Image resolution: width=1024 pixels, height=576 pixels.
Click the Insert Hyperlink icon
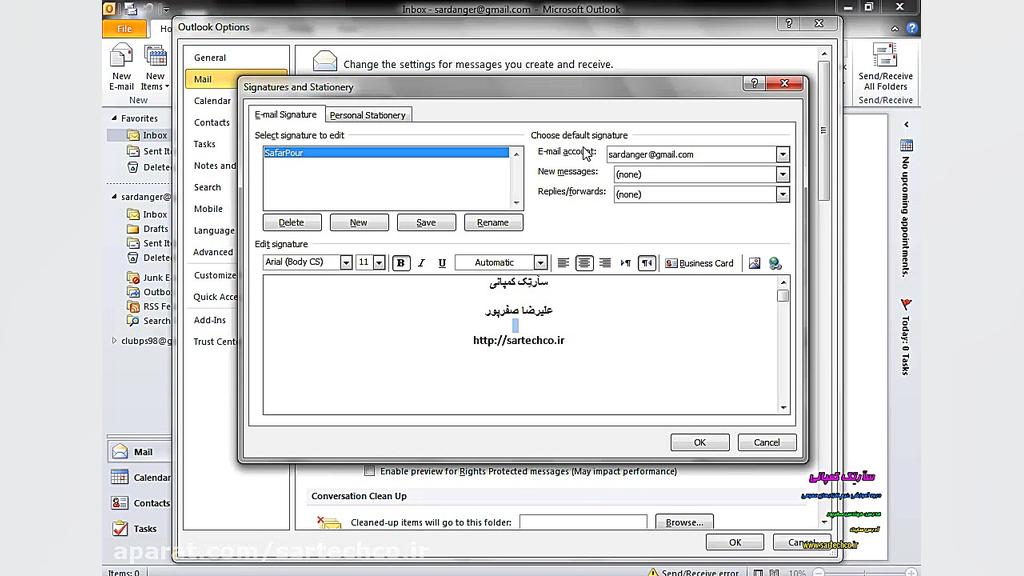click(776, 263)
